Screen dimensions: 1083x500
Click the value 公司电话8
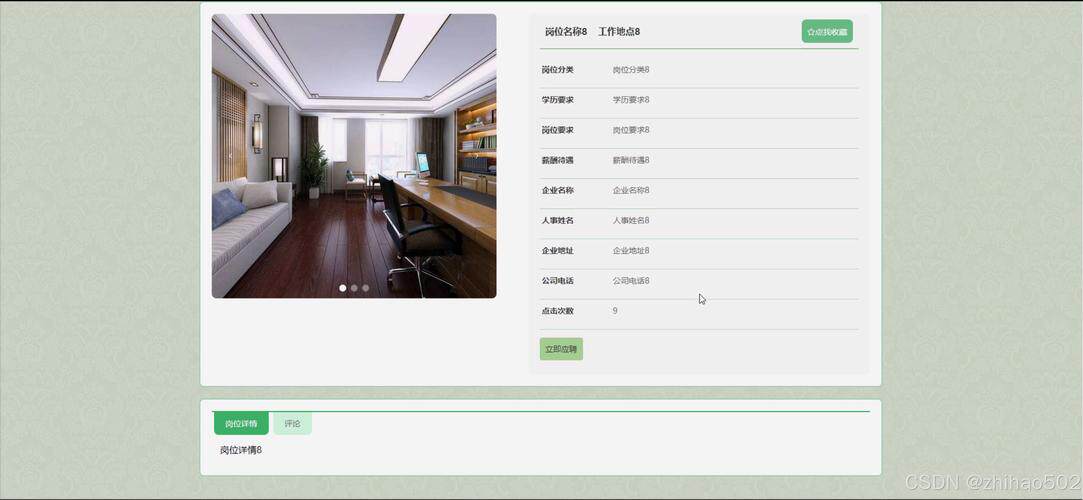click(x=631, y=281)
